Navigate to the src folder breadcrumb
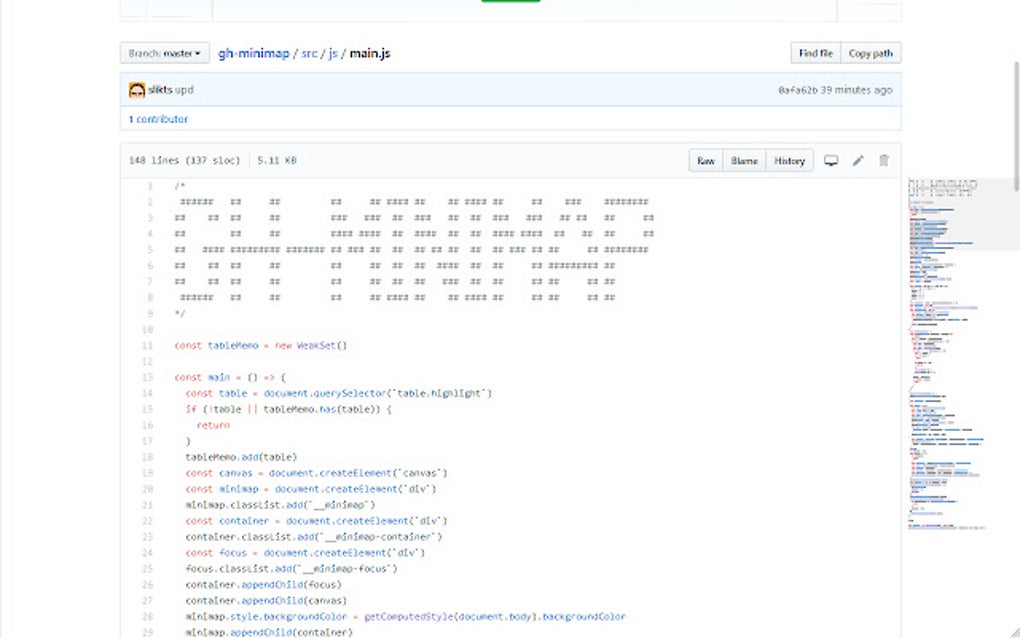This screenshot has height=638, width=1020. (x=309, y=53)
